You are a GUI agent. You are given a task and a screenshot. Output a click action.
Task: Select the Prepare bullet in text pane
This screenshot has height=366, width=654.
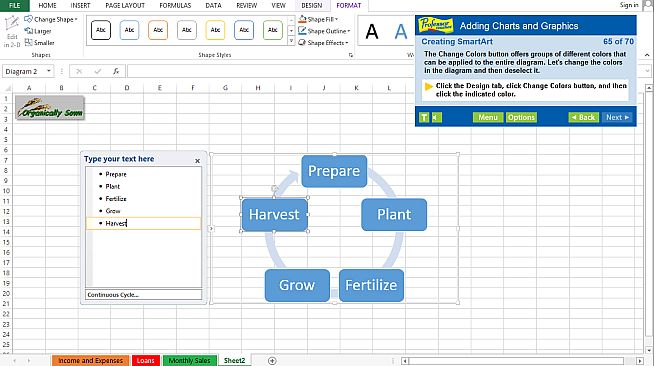pyautogui.click(x=116, y=174)
